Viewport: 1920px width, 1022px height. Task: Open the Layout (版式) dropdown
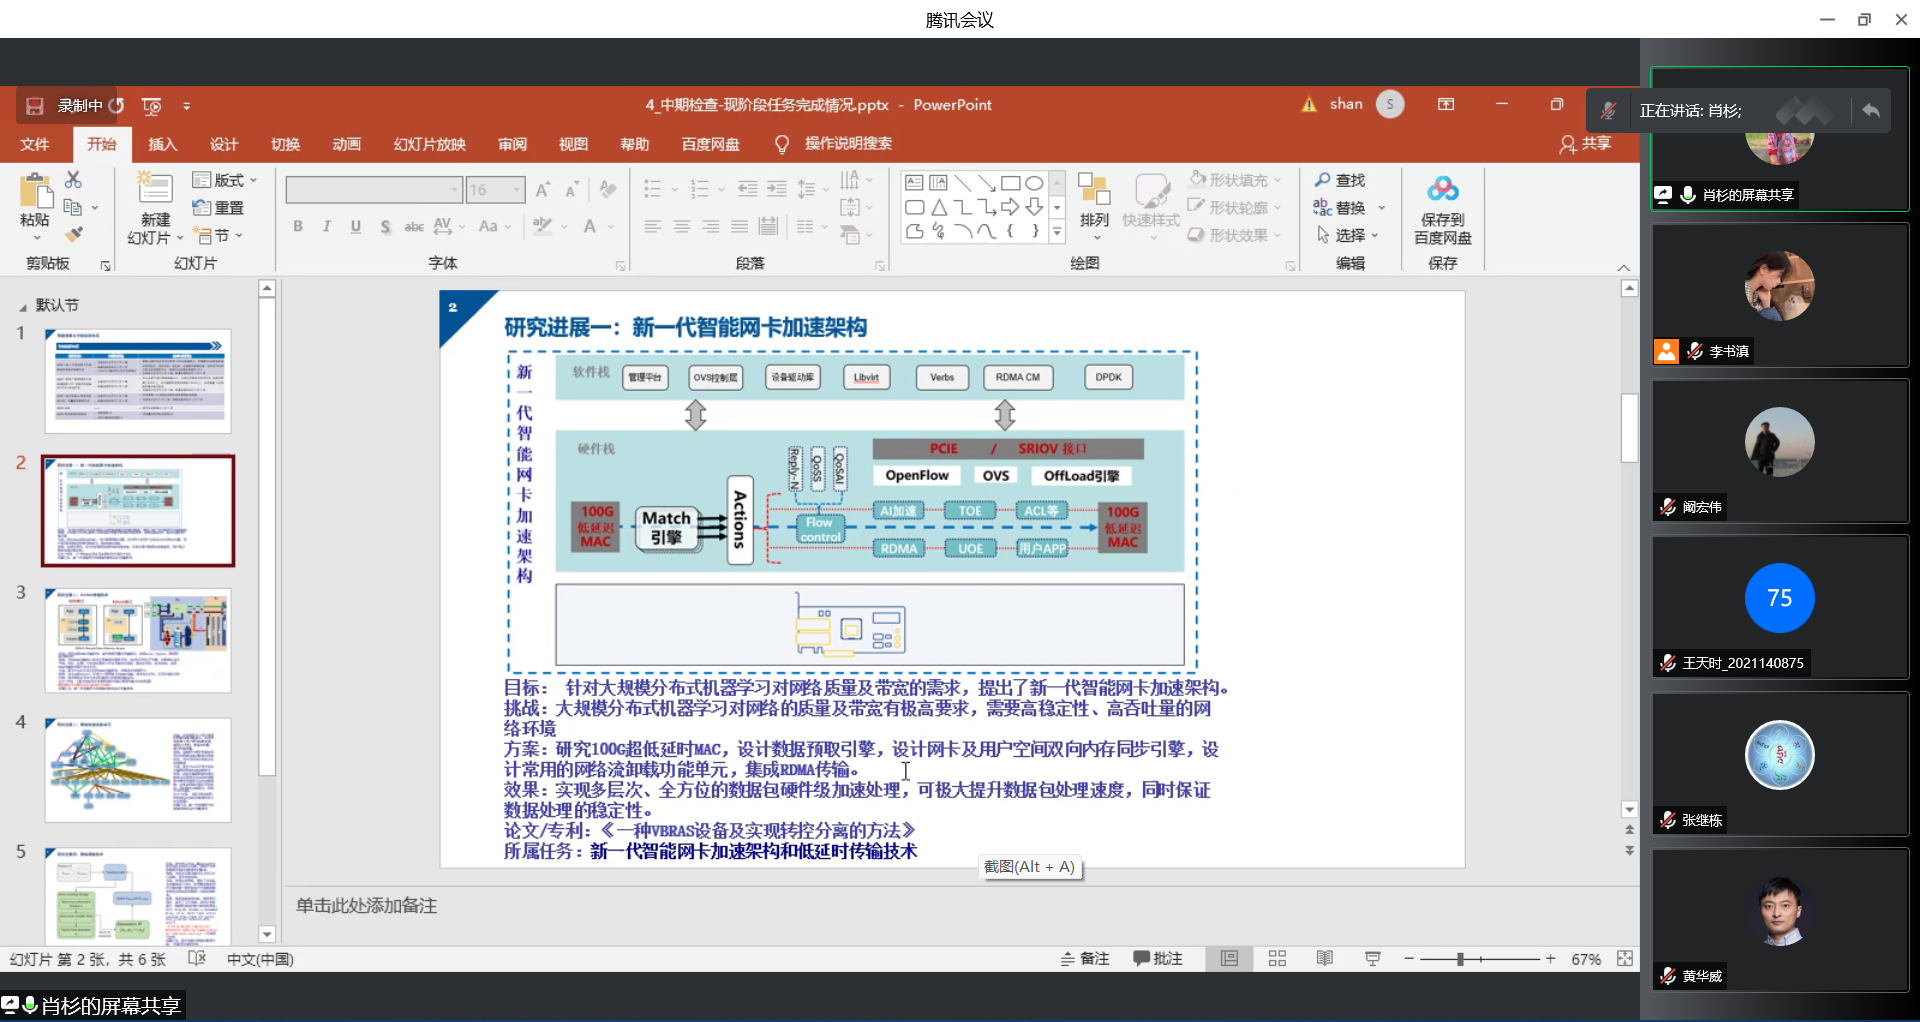[x=225, y=180]
